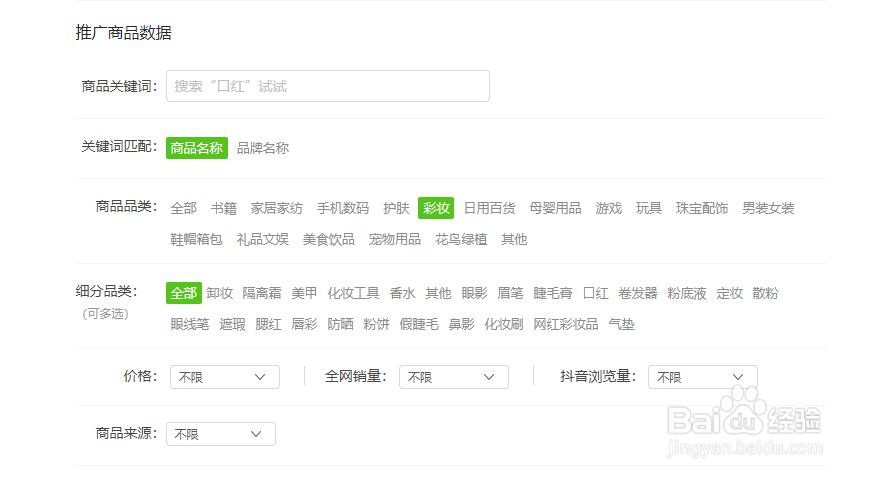The width and height of the screenshot is (870, 478).
Task: Toggle the 睫毛膏 subcategory
Action: coord(553,293)
